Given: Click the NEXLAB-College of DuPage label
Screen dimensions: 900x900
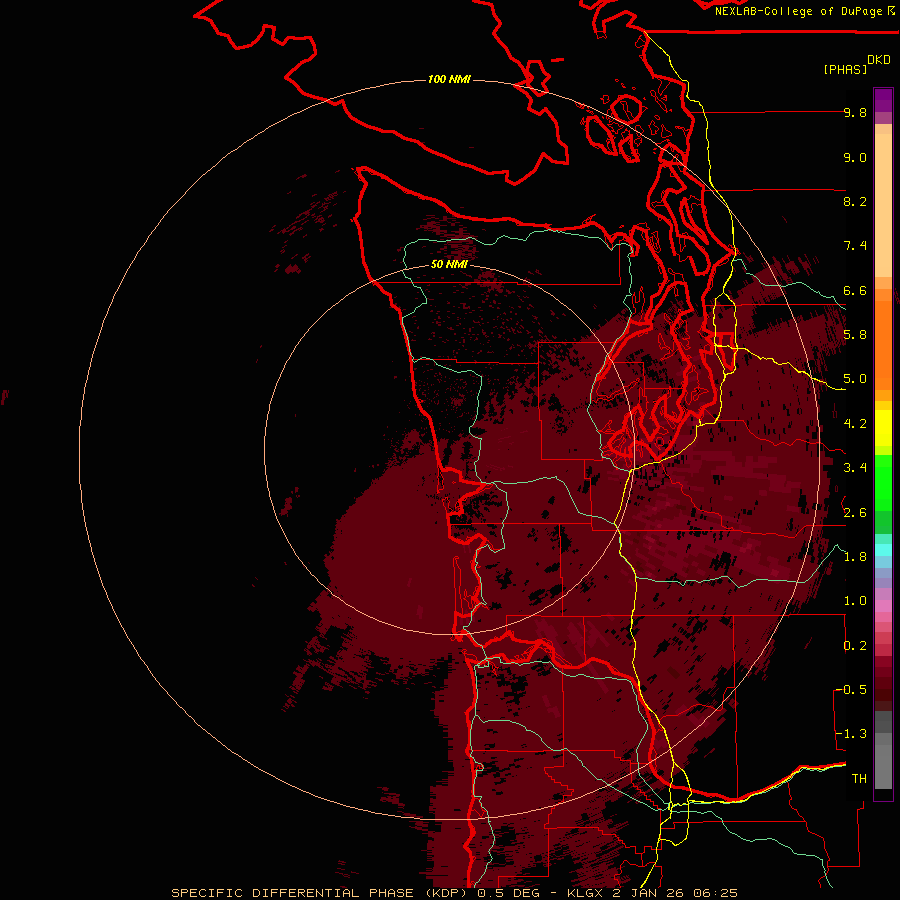Looking at the screenshot, I should (798, 11).
